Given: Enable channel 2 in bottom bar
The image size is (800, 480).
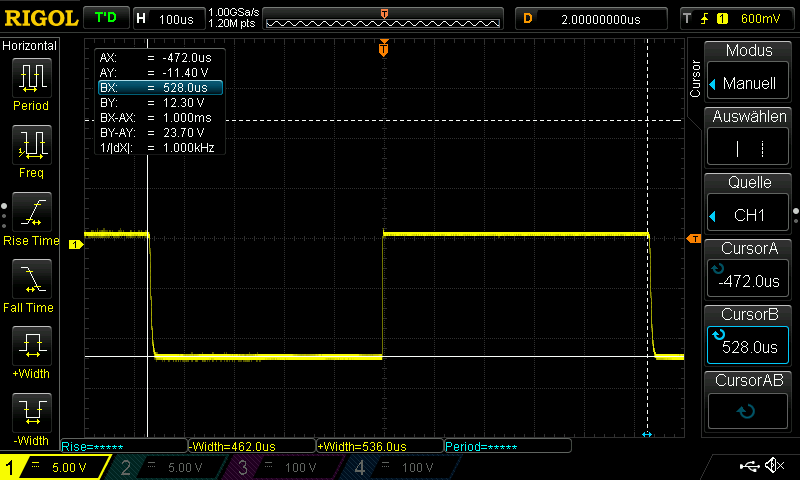Looking at the screenshot, I should (171, 467).
